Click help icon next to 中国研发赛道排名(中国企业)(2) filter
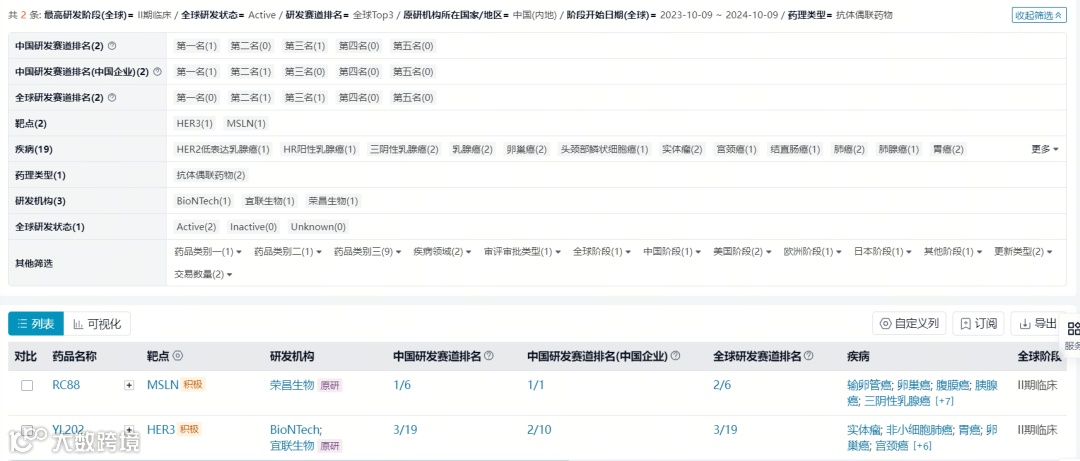1080x461 pixels. point(157,72)
